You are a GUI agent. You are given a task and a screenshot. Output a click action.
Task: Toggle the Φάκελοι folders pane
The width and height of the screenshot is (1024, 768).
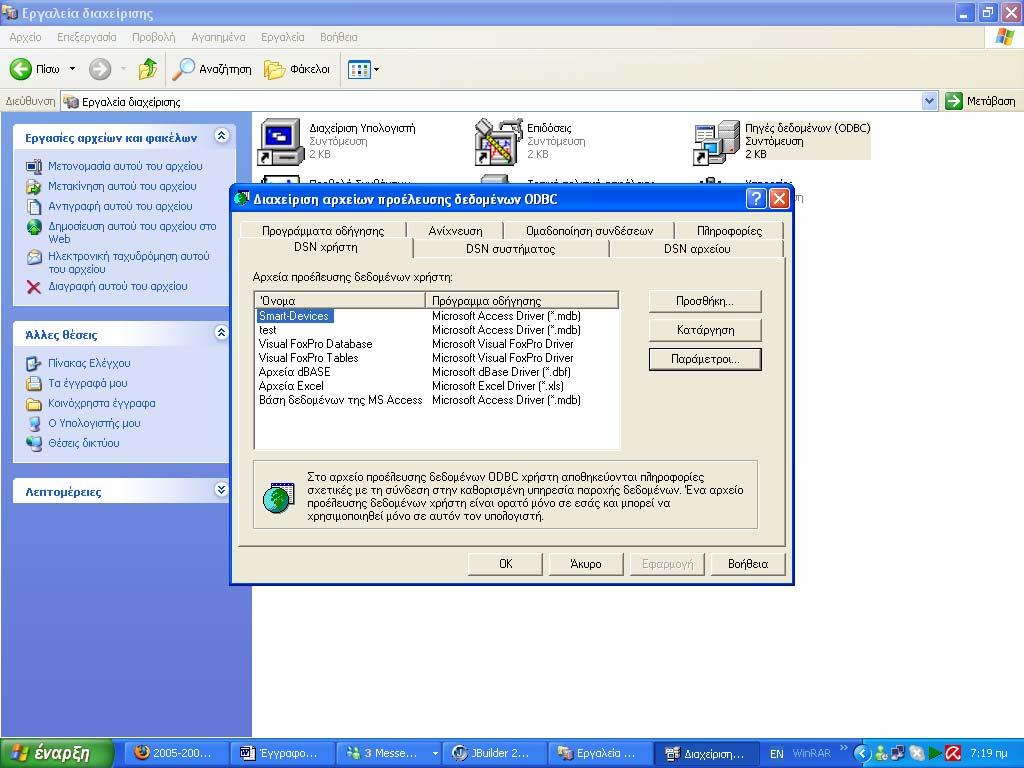[x=297, y=69]
